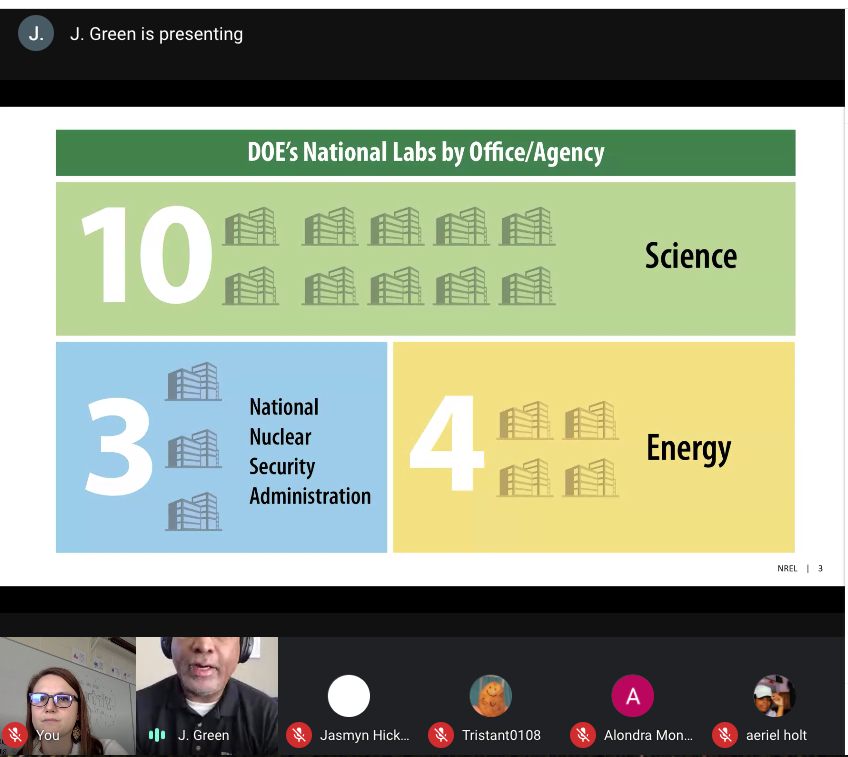The height and width of the screenshot is (757, 848).
Task: Click the 'J. Green is presenting' label
Action: click(156, 34)
